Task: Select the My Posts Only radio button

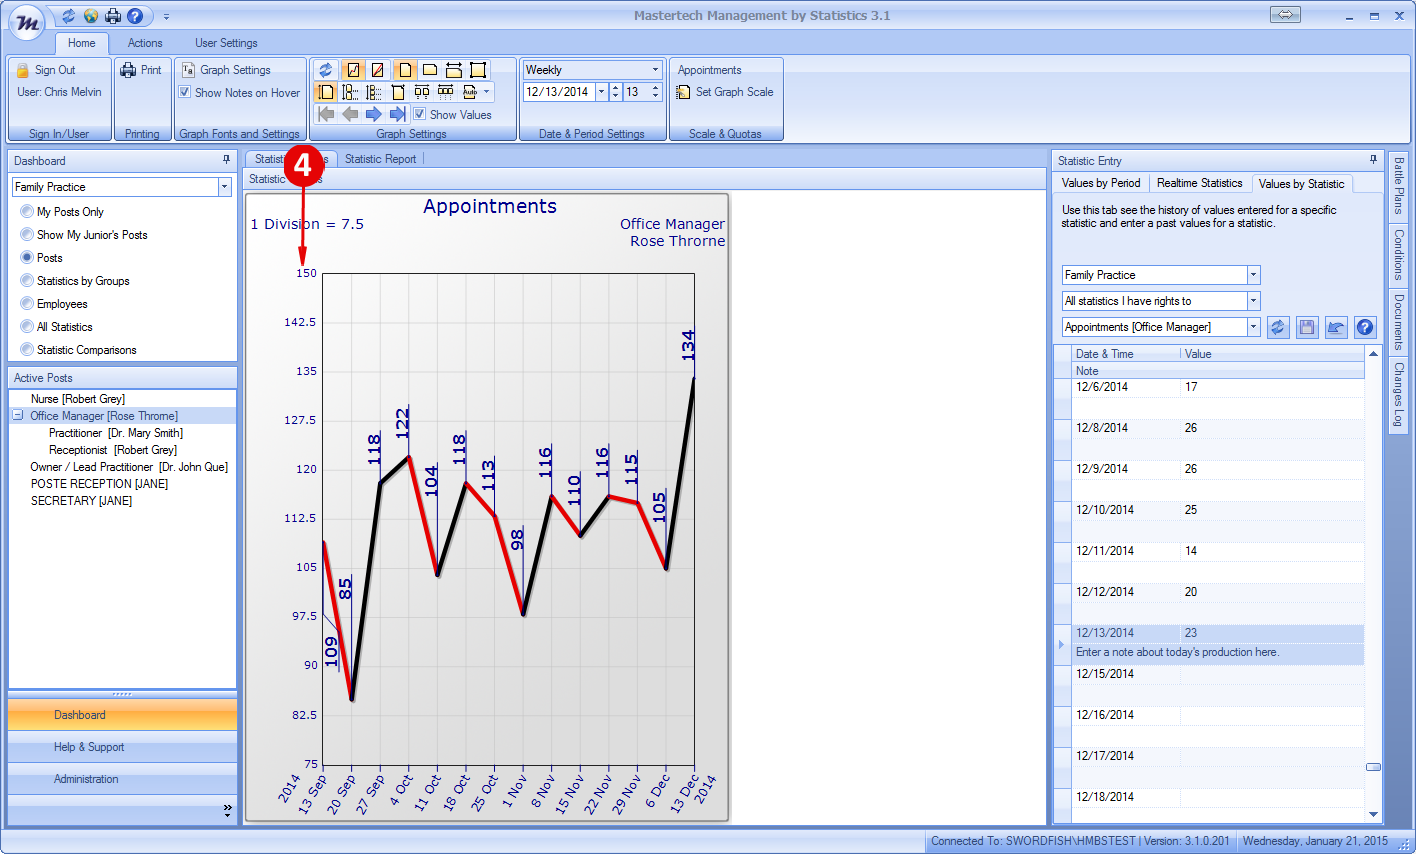Action: coord(27,212)
